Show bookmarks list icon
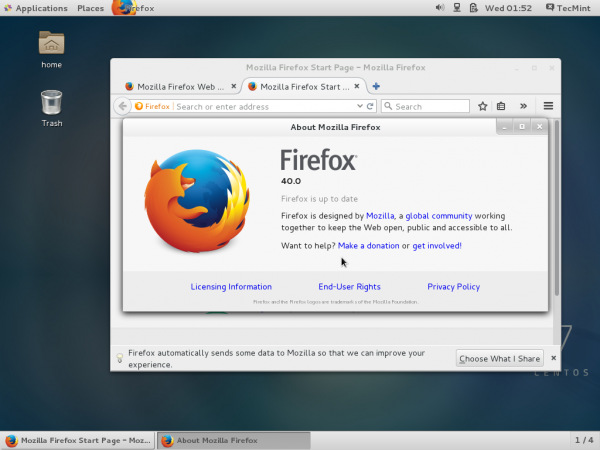Screen dimensions: 600x450 (501, 106)
